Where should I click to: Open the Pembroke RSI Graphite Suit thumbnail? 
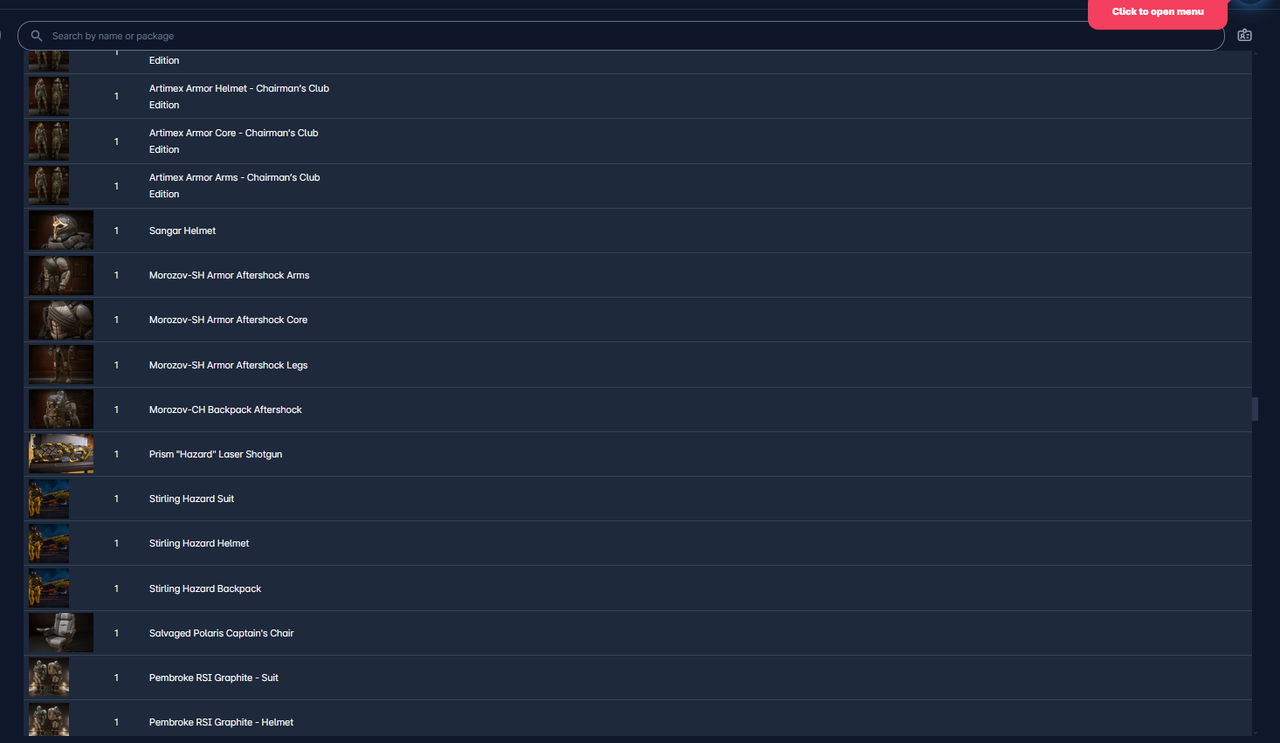pos(49,677)
